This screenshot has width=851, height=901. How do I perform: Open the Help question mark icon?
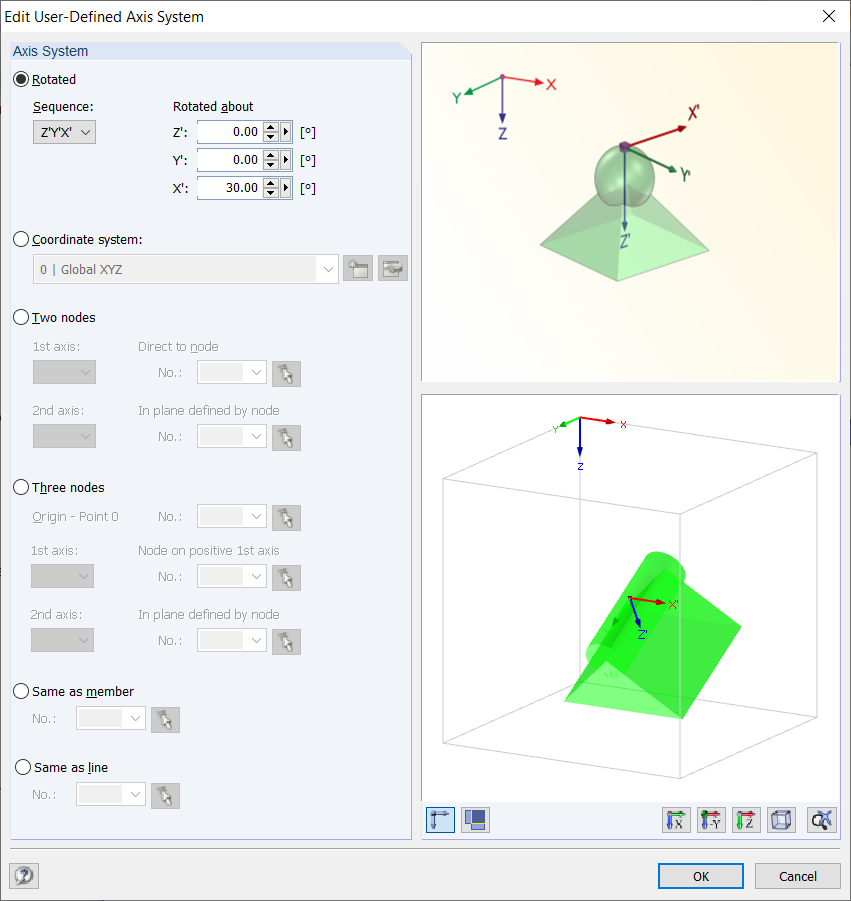[23, 875]
